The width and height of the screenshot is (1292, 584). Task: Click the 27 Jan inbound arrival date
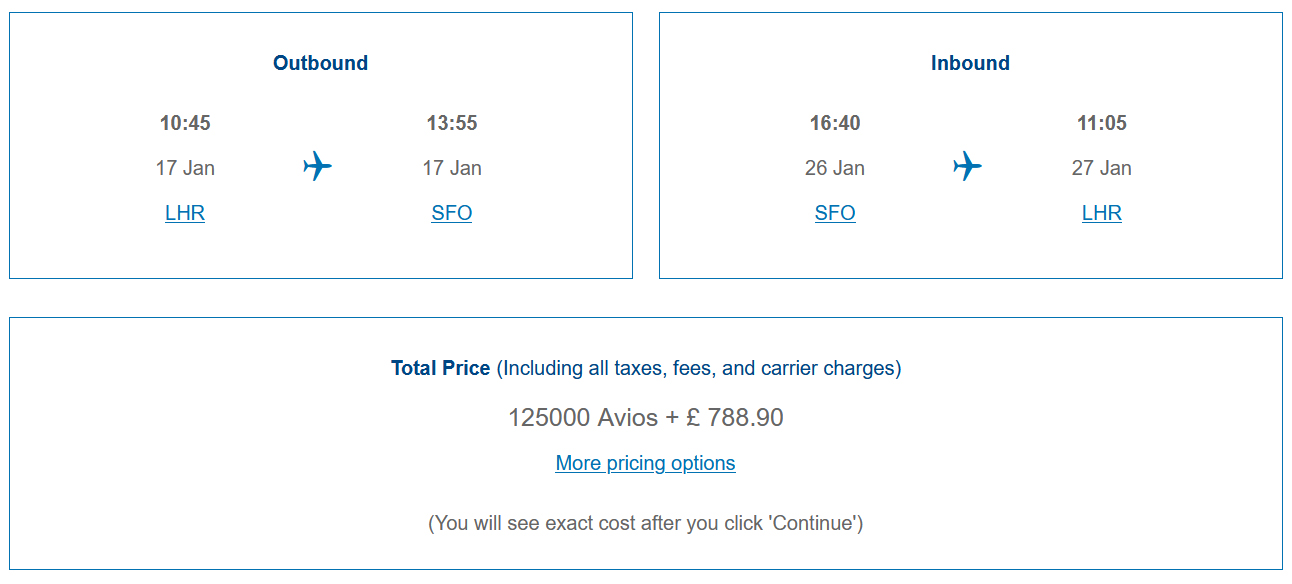(1102, 168)
